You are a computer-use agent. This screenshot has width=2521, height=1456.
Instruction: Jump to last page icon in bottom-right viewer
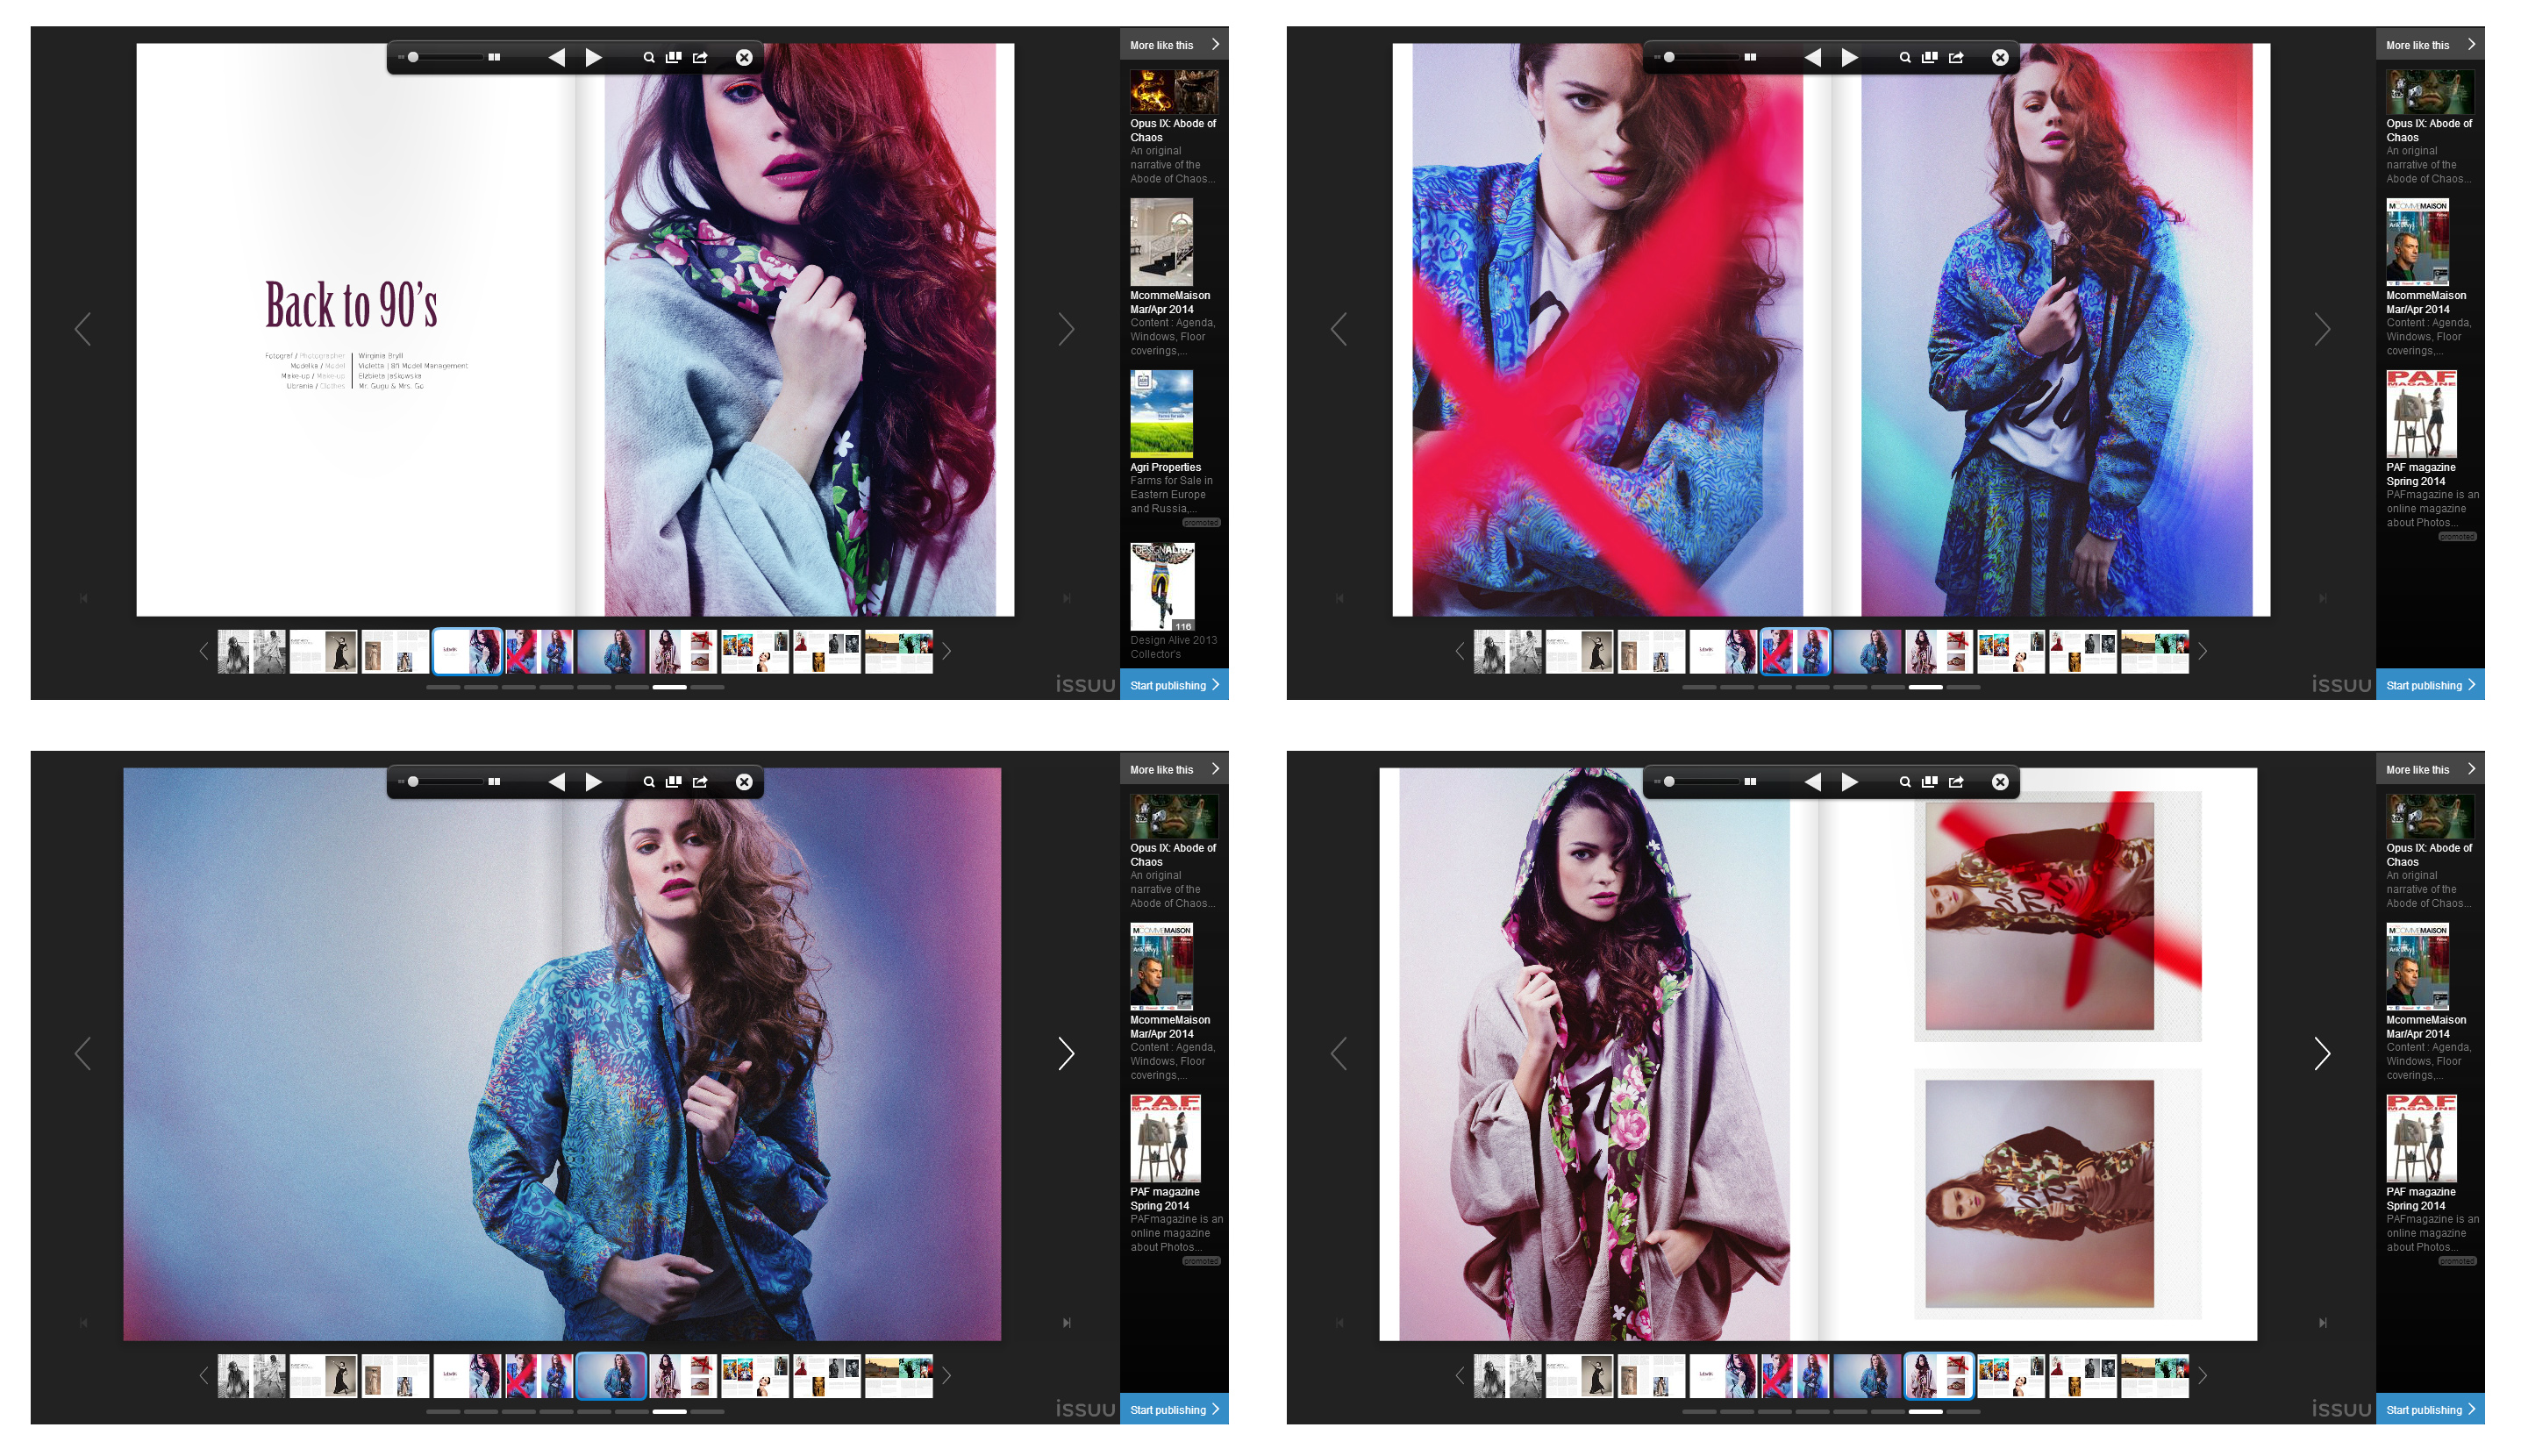coord(2323,1323)
